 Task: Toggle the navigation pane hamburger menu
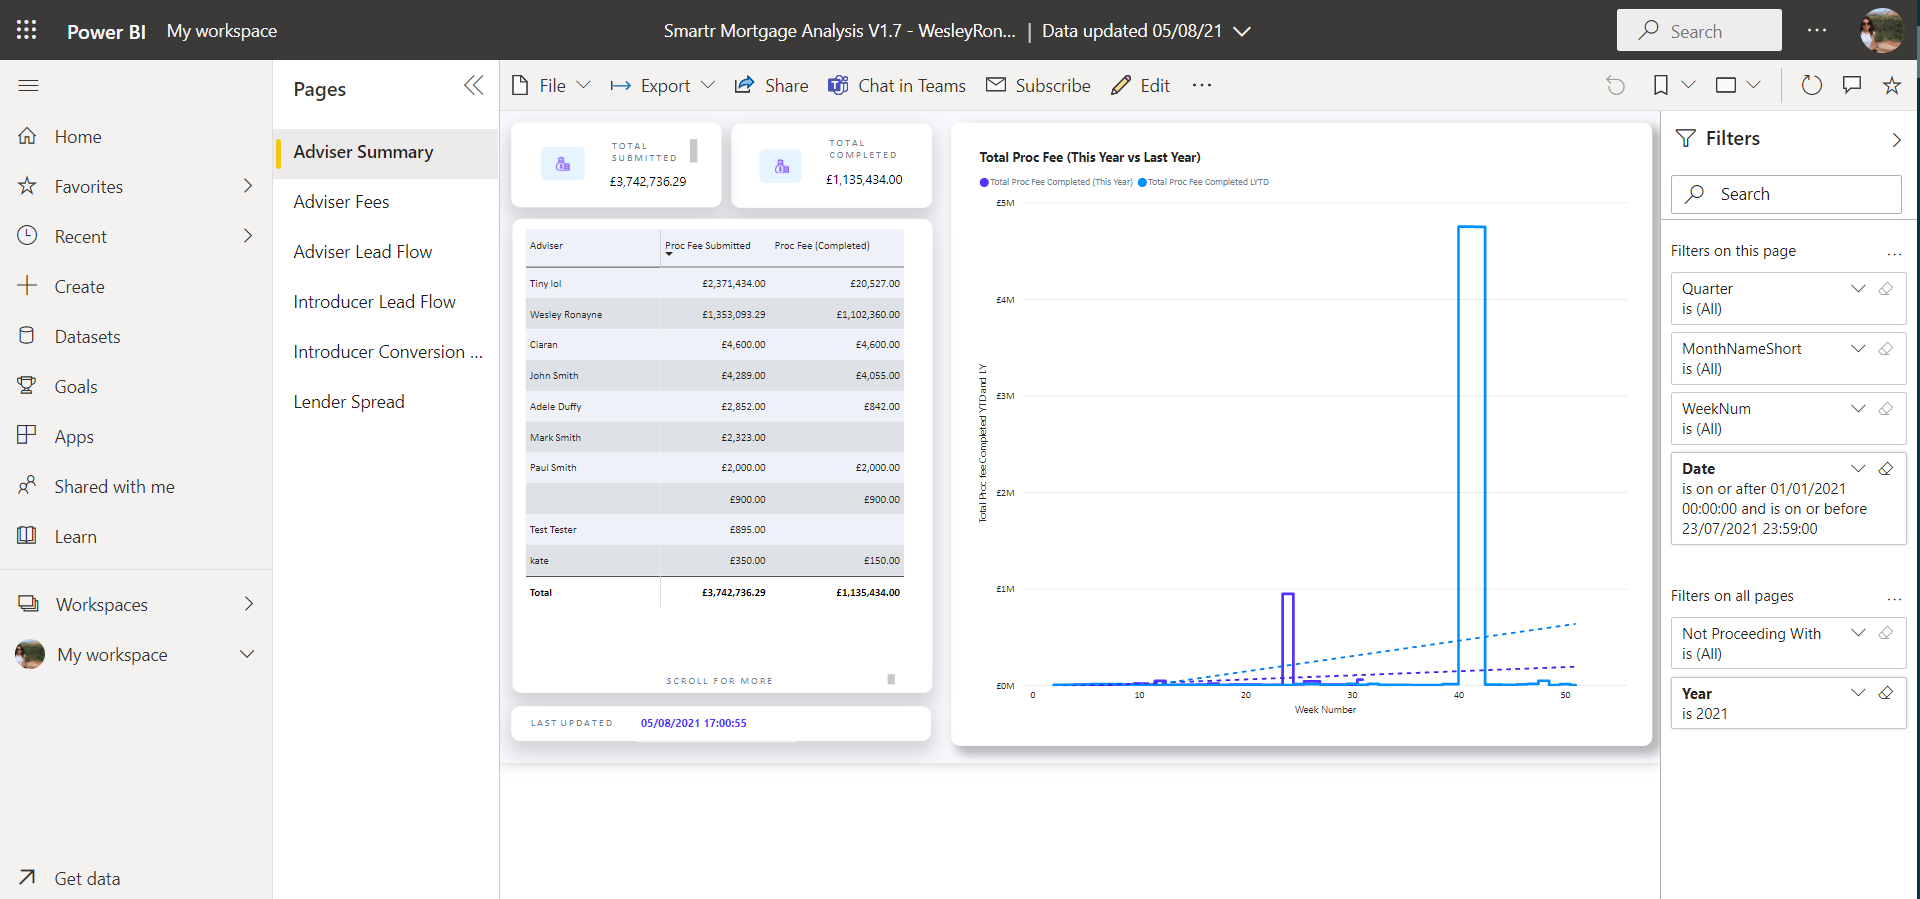pyautogui.click(x=28, y=86)
